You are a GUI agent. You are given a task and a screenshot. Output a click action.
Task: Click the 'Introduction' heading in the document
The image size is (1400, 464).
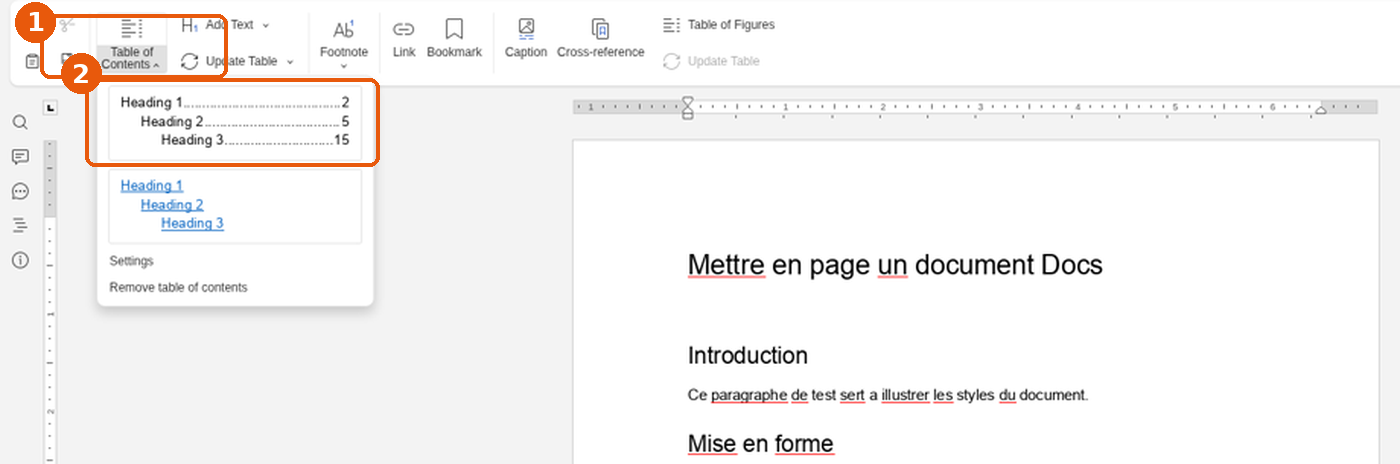(748, 355)
